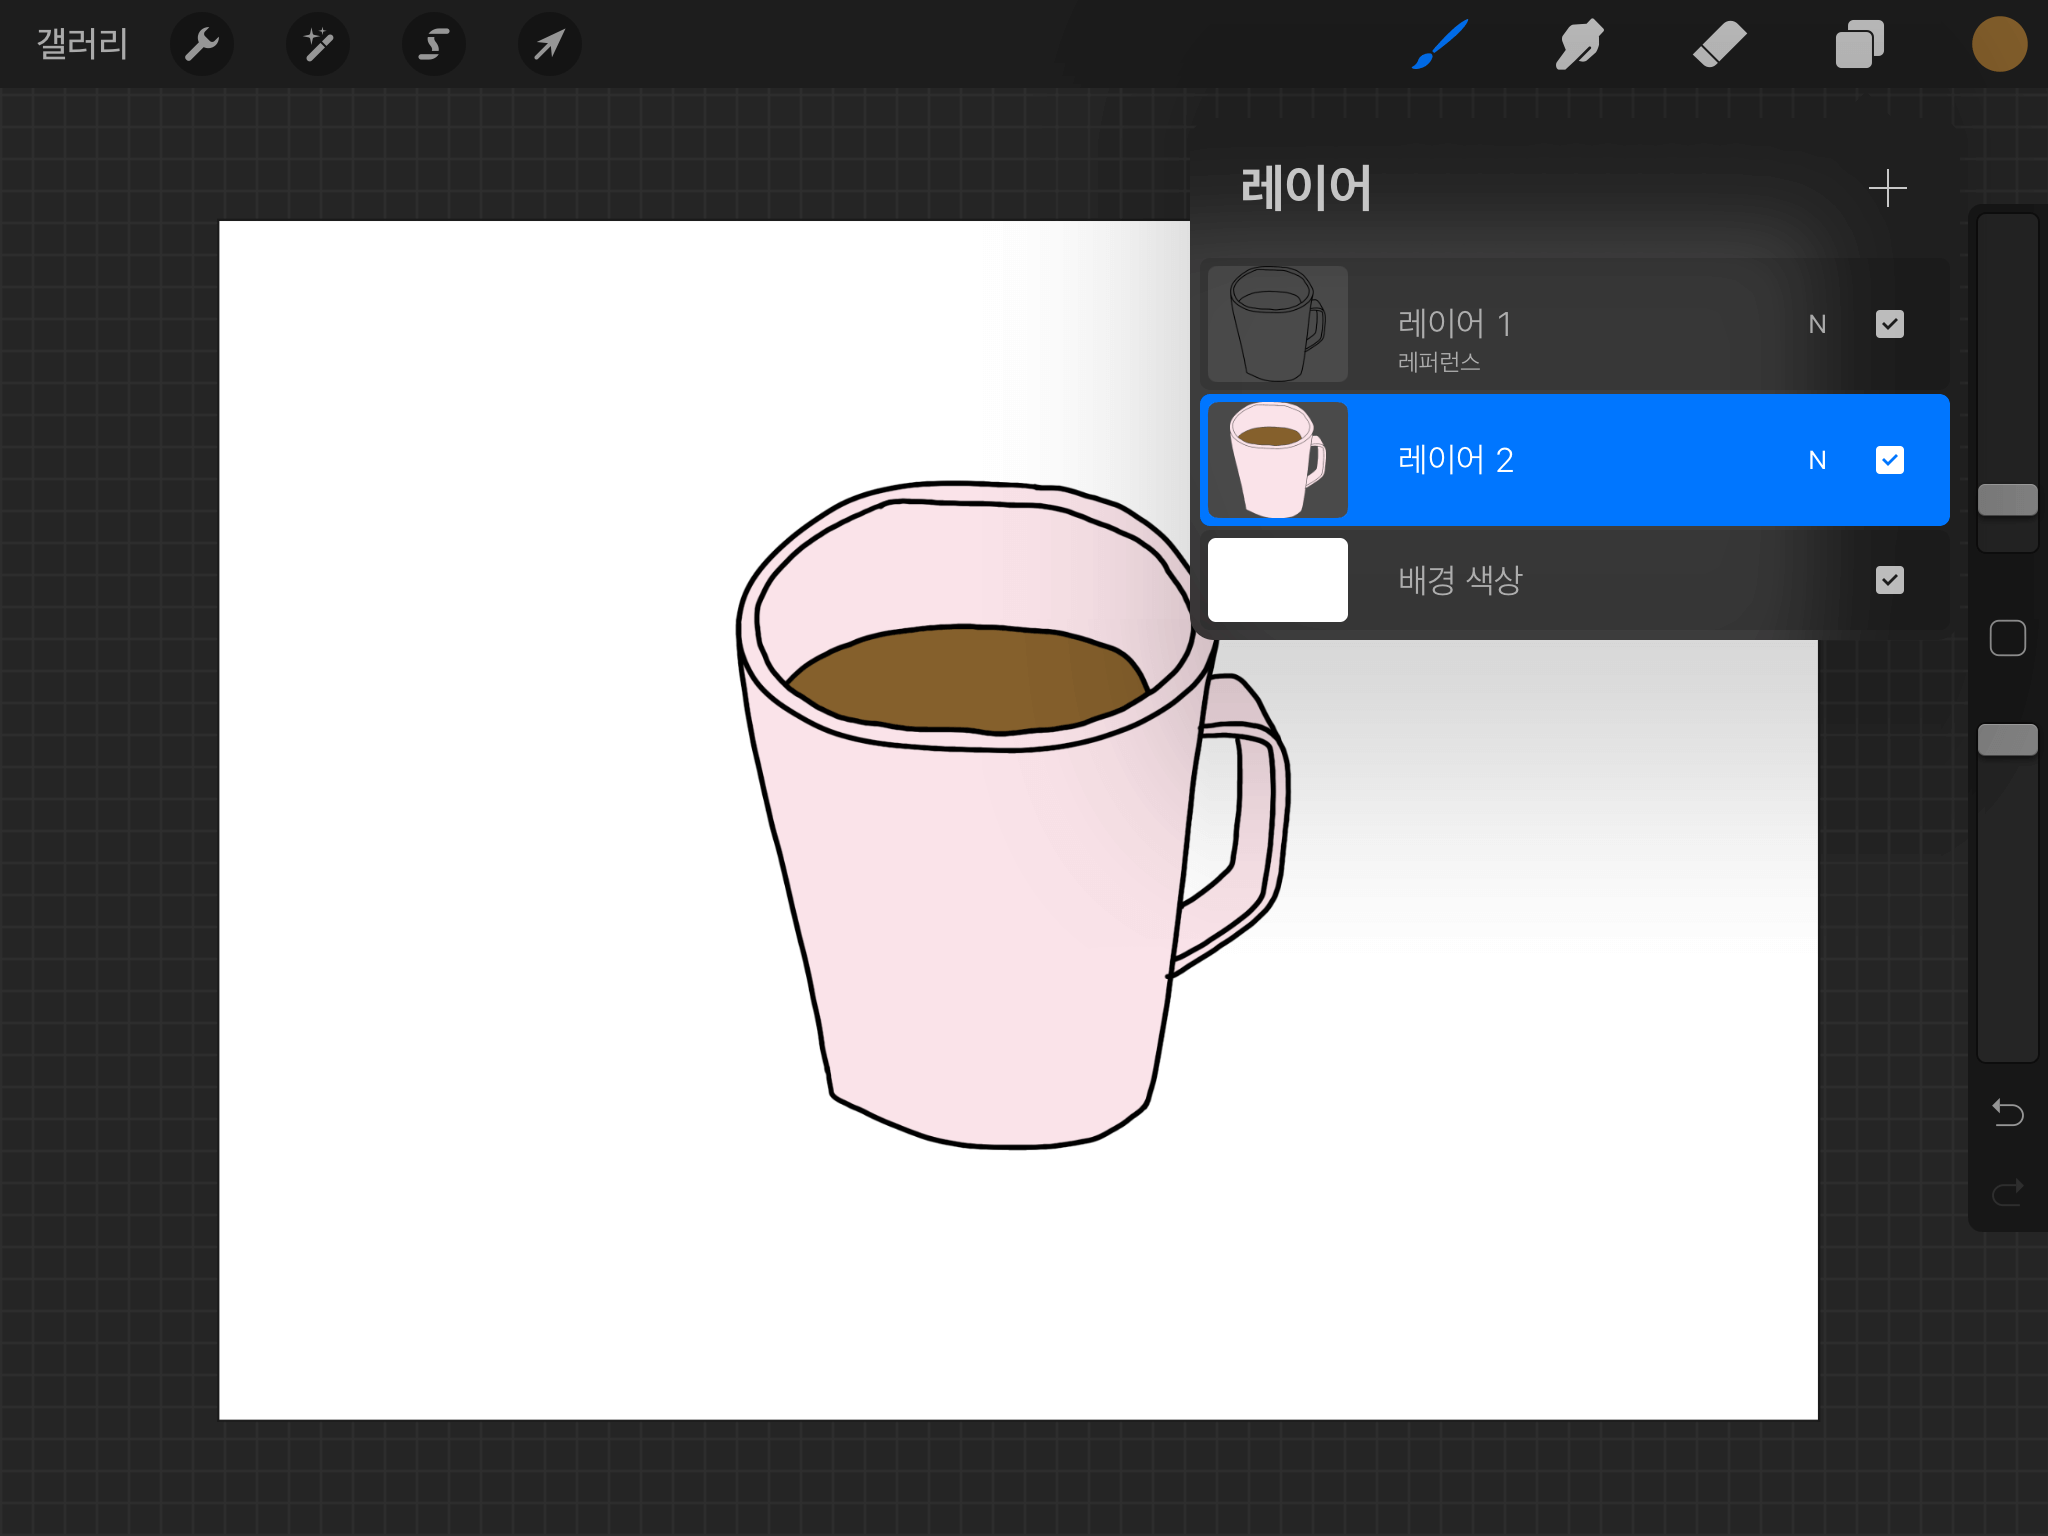Select the Eraser tool
Screen dimensions: 2048x1536
point(1719,44)
